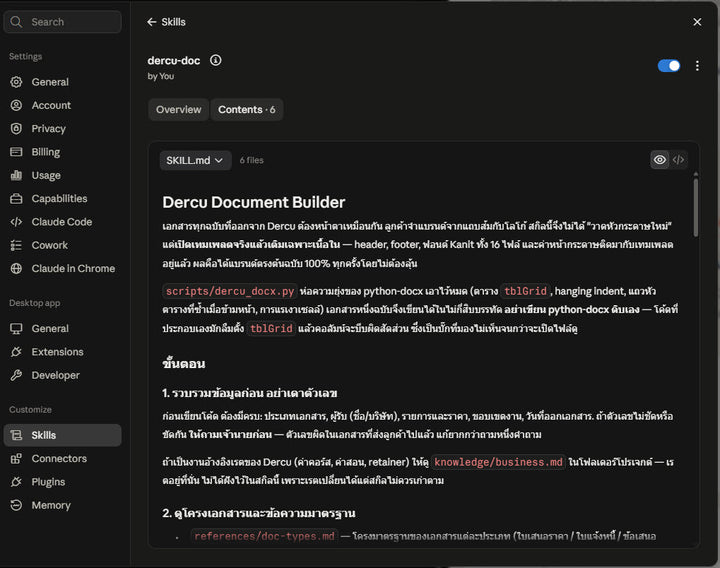Open Memory settings

coord(62,505)
